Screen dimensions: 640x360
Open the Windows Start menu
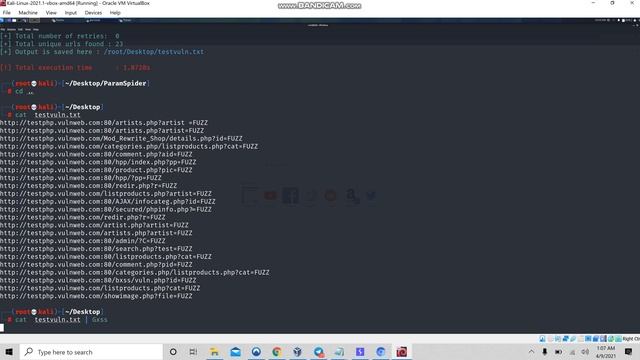click(9, 351)
